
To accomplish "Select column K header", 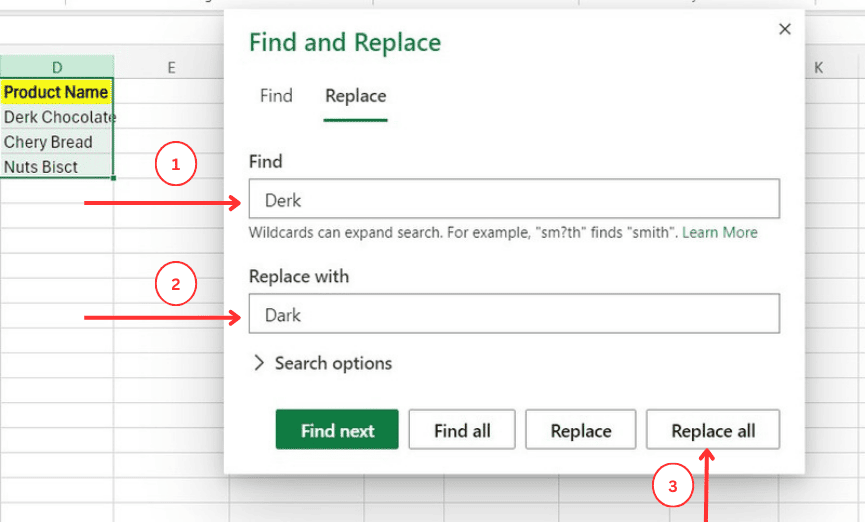I will (x=818, y=67).
